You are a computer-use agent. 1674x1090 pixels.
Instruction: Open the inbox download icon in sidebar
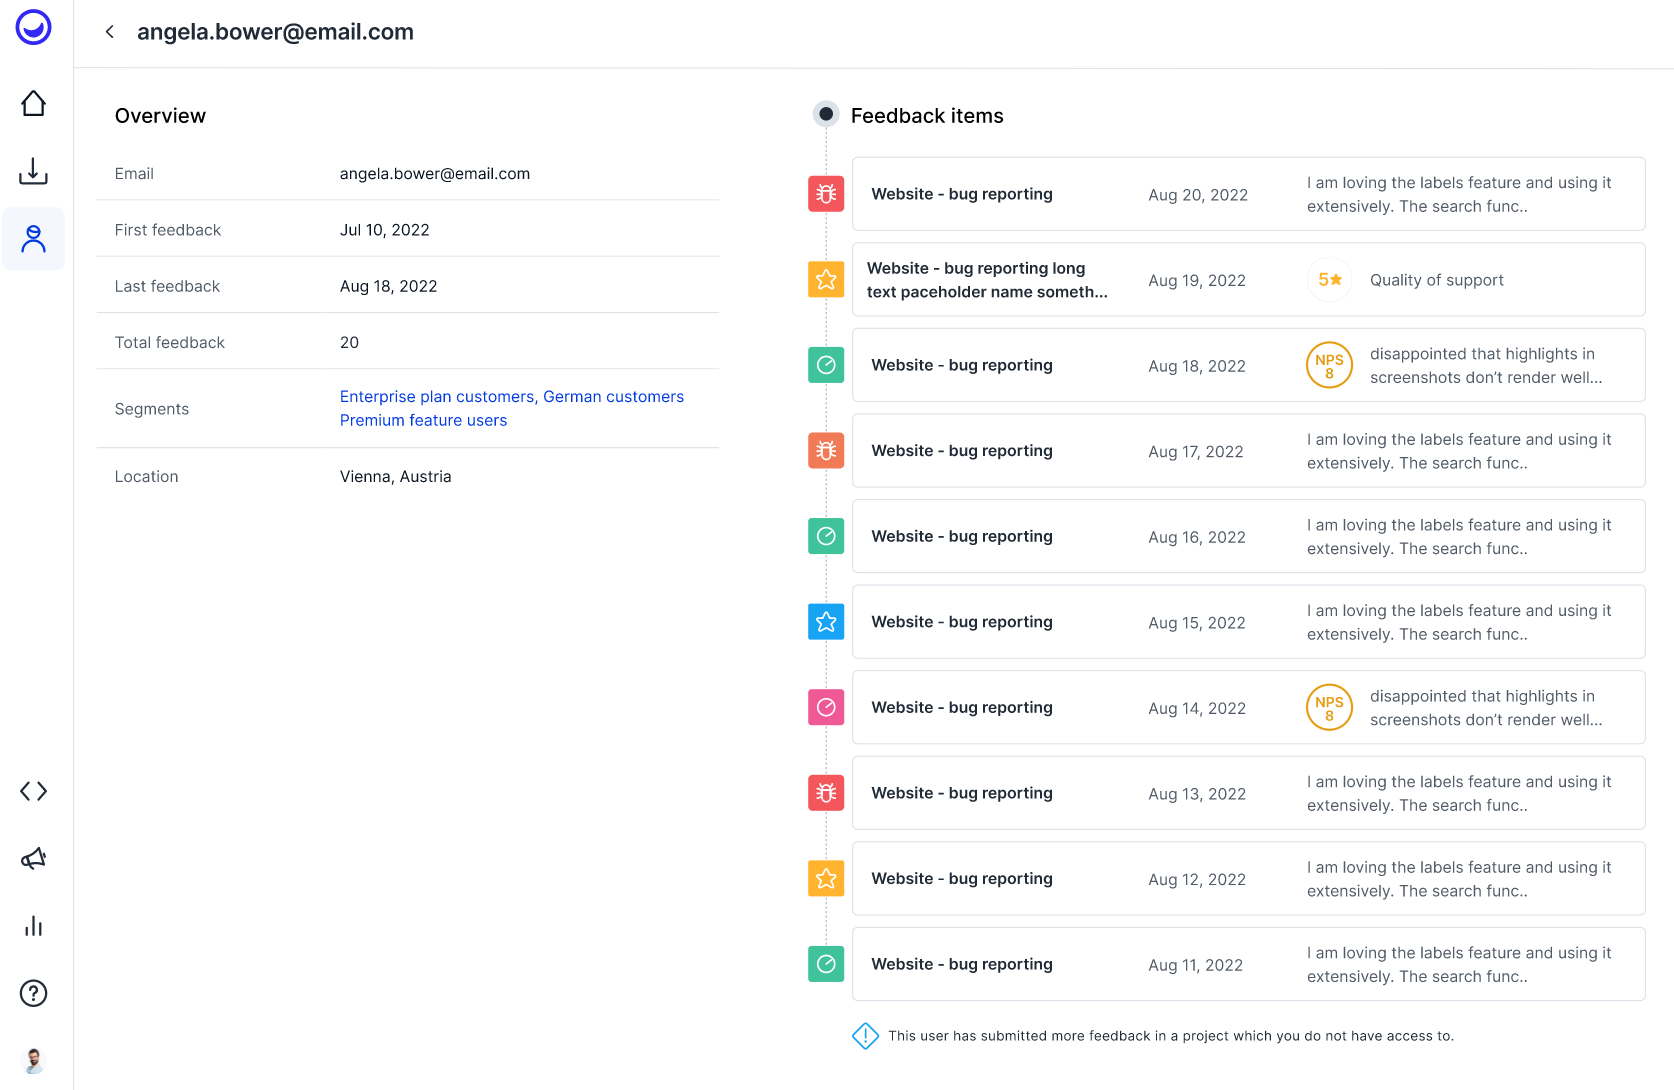[34, 171]
